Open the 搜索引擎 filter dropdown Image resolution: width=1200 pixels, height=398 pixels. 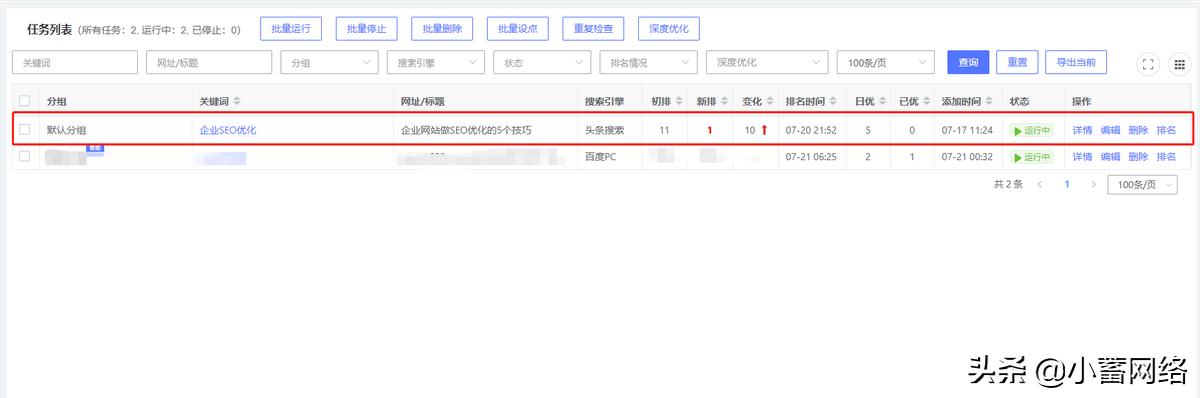[436, 62]
